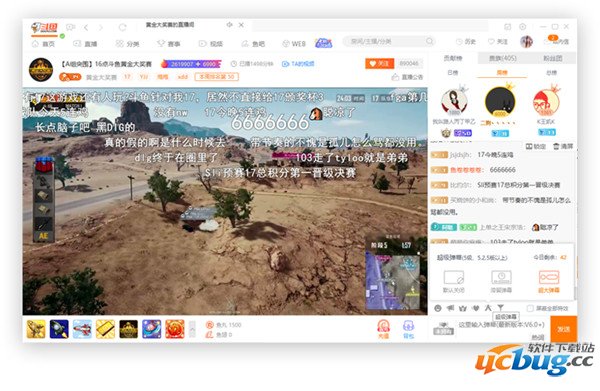Open the 历史 watch history

[466, 41]
